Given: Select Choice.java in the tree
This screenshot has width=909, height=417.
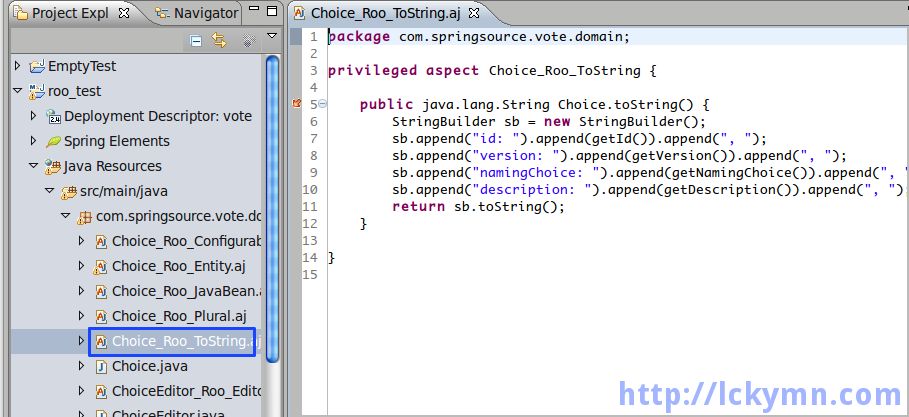Looking at the screenshot, I should (x=150, y=366).
